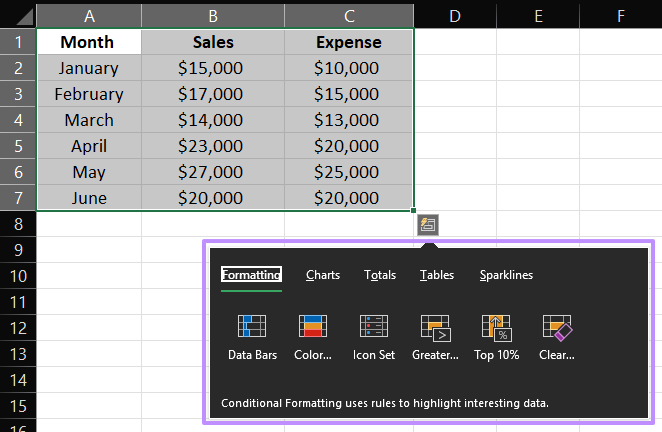Click the Select All corner button
The image size is (662, 432).
pyautogui.click(x=18, y=15)
